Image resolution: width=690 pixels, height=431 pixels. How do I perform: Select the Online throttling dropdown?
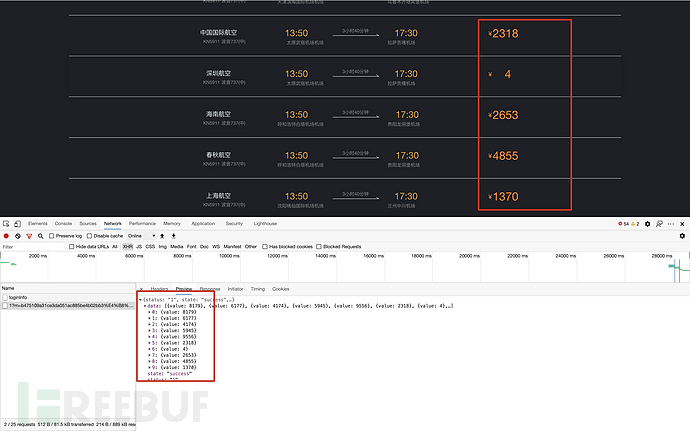141,236
